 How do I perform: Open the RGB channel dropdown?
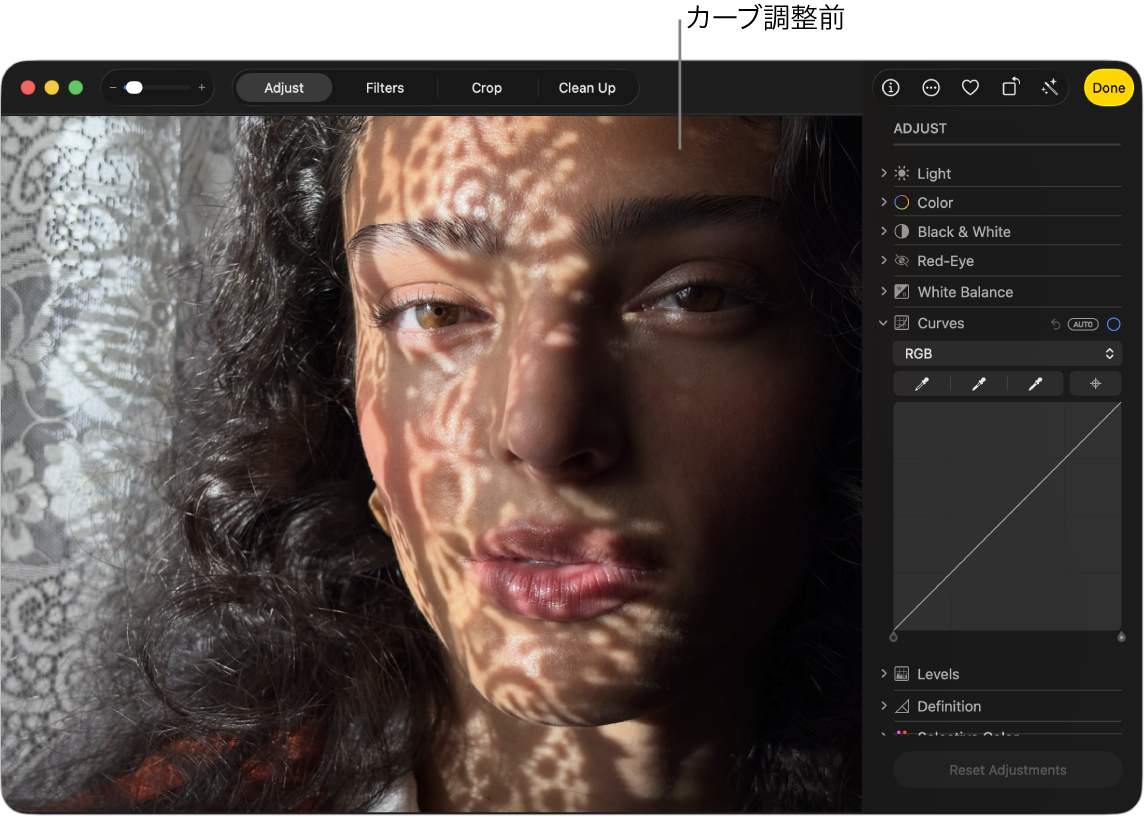pos(1007,354)
